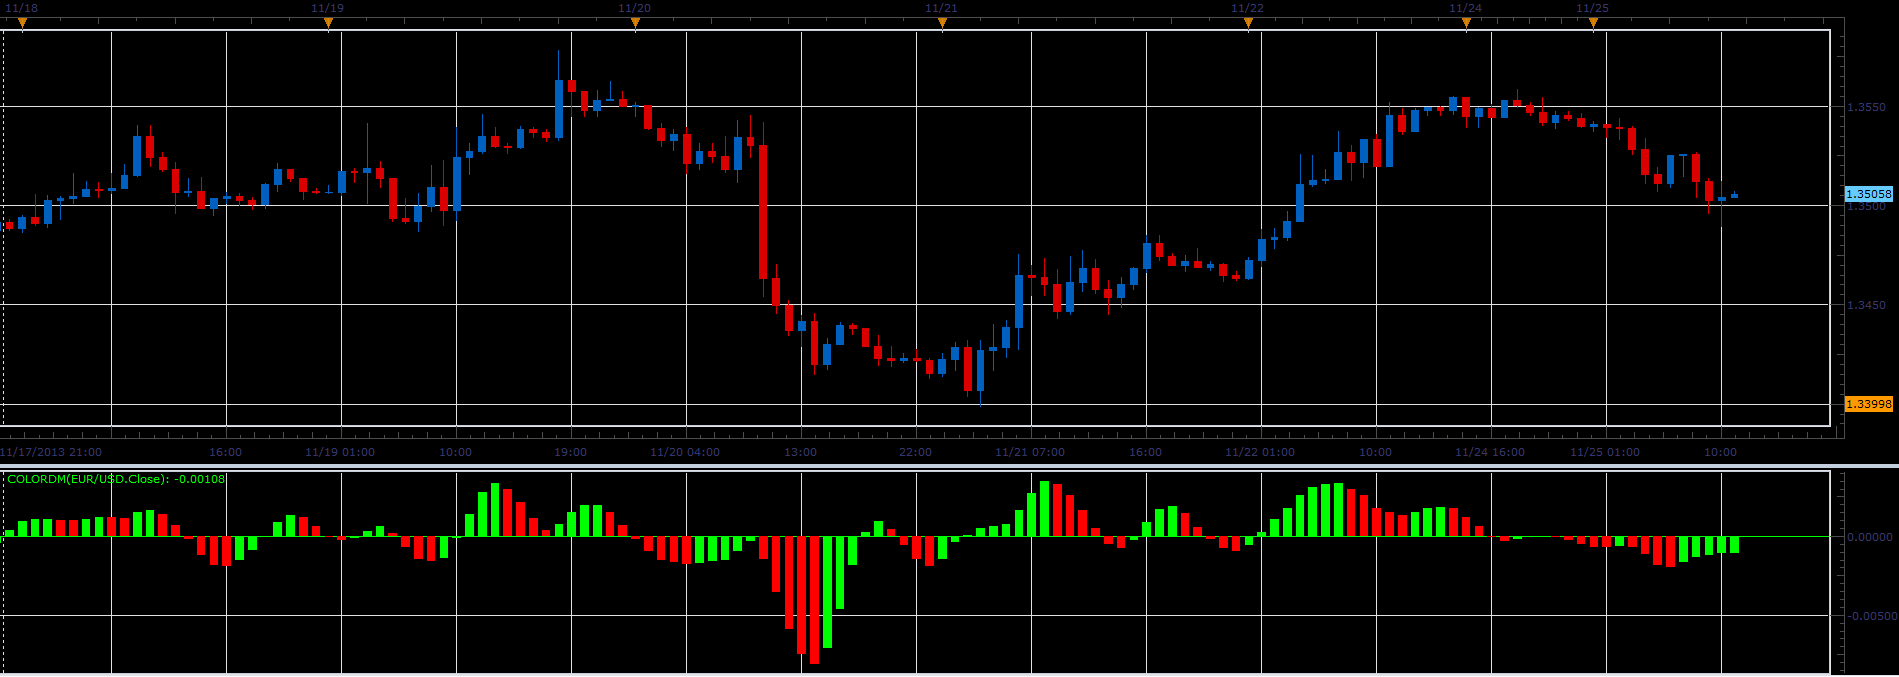
Task: Select the 11/25 day marker triangle
Action: tap(1593, 23)
